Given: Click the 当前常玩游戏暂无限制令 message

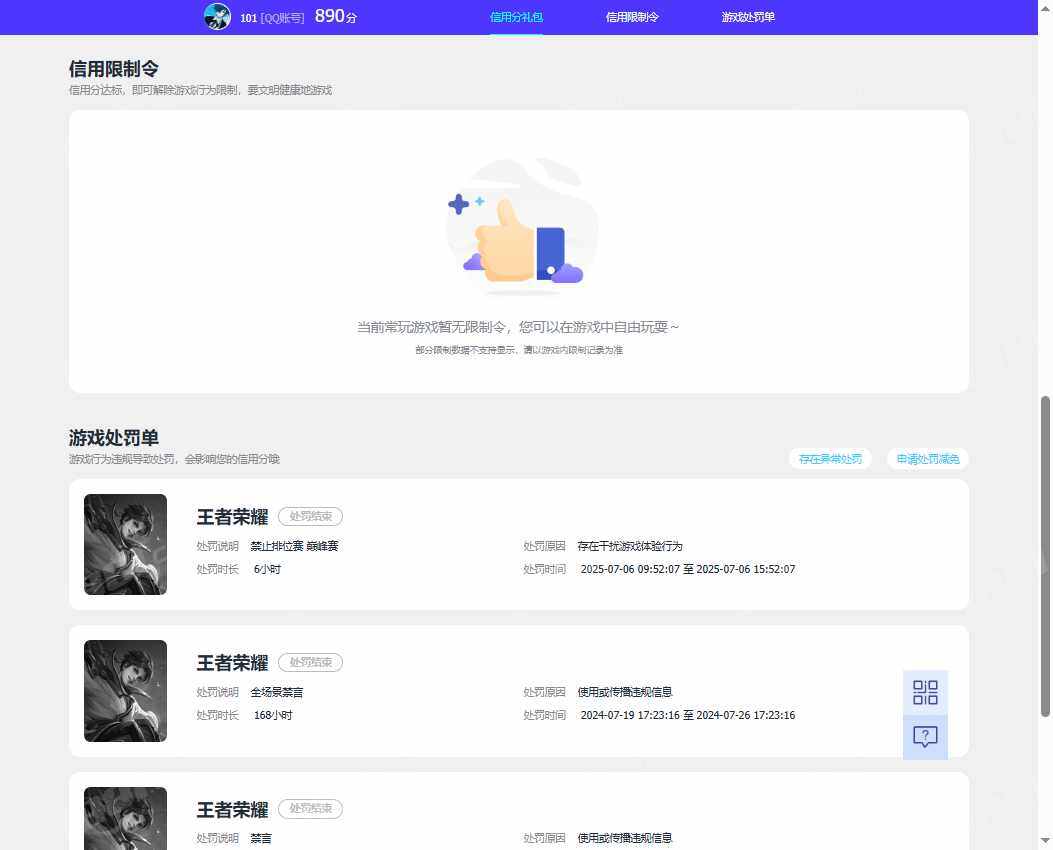Looking at the screenshot, I should [x=518, y=327].
